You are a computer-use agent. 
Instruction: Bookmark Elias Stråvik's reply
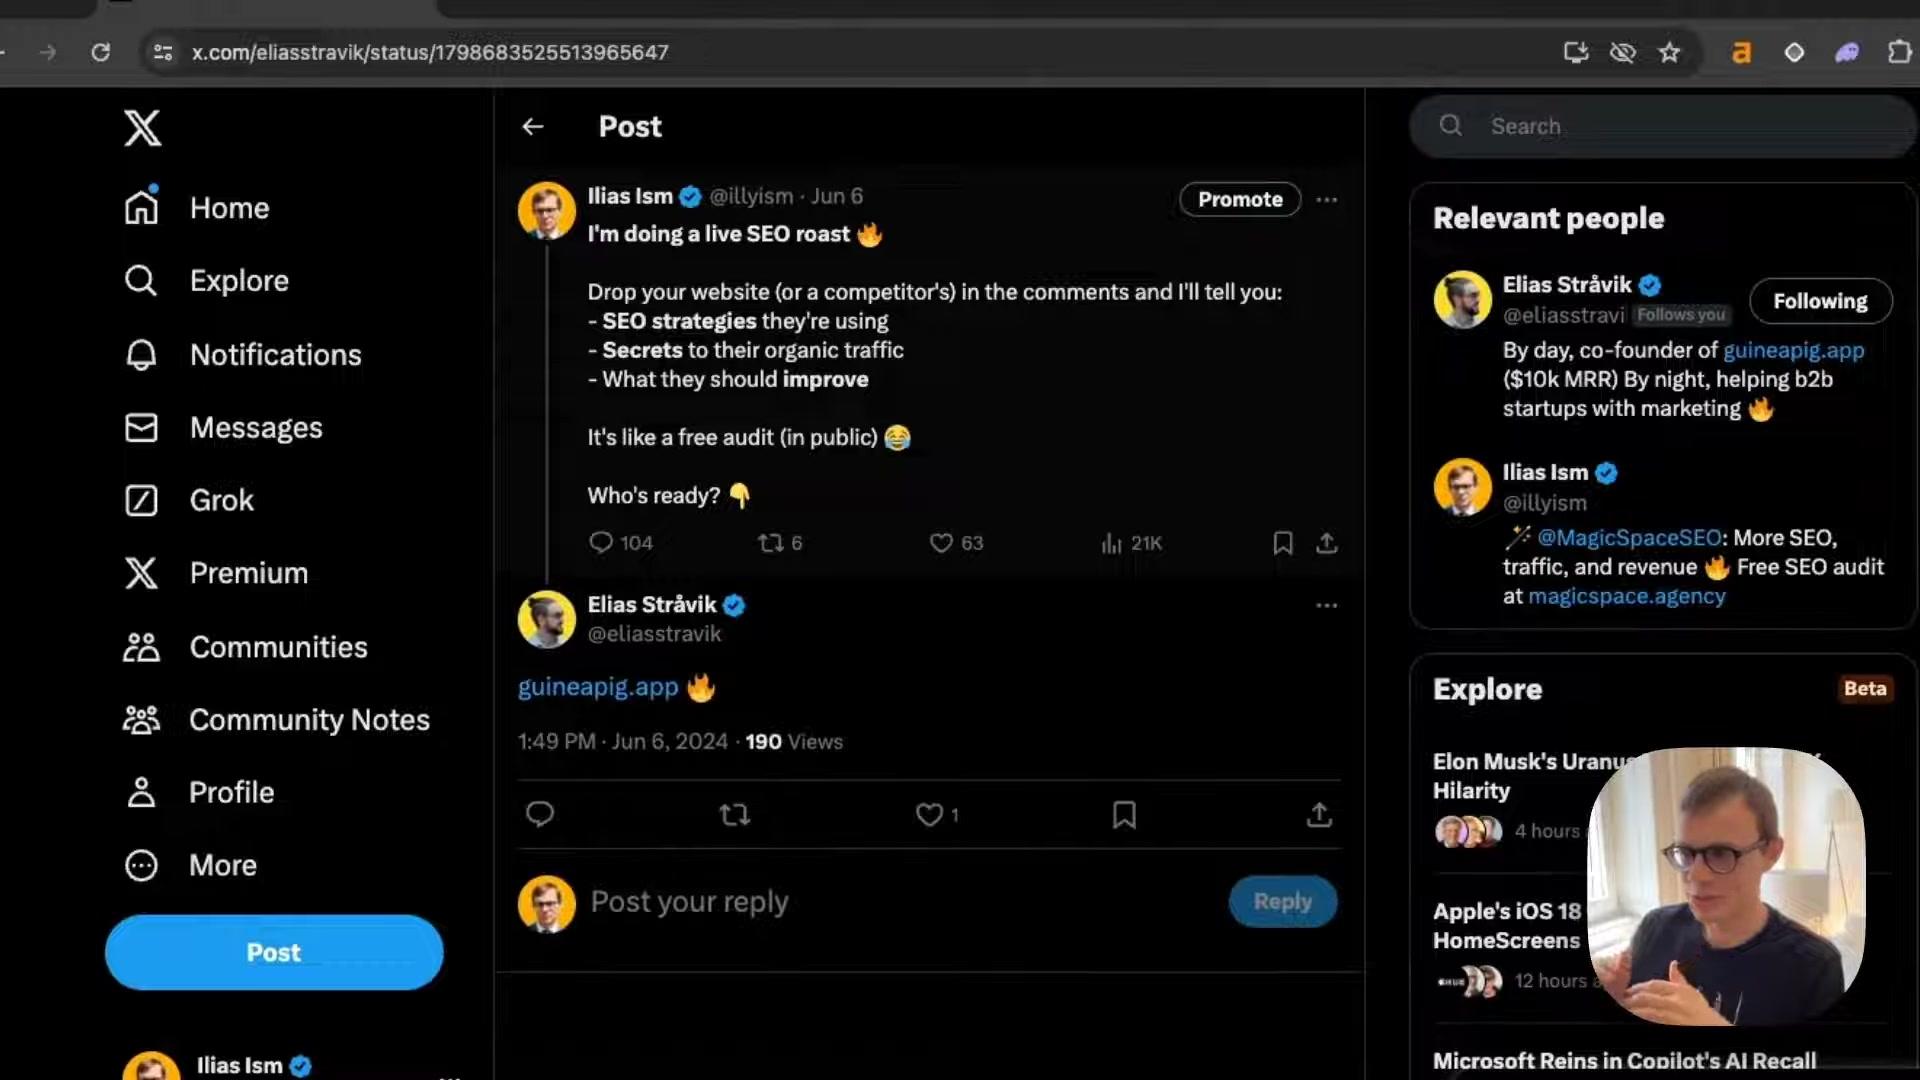coord(1124,815)
